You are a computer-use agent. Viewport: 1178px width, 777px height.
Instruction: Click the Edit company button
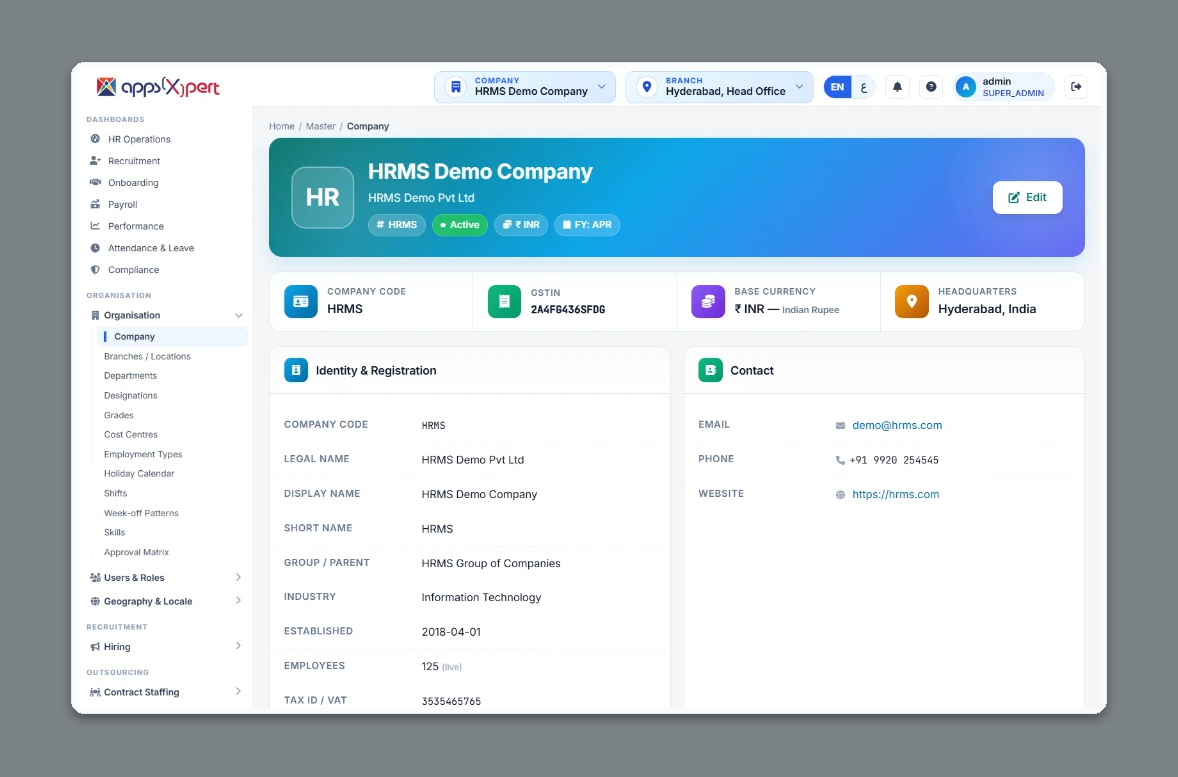click(x=1027, y=198)
